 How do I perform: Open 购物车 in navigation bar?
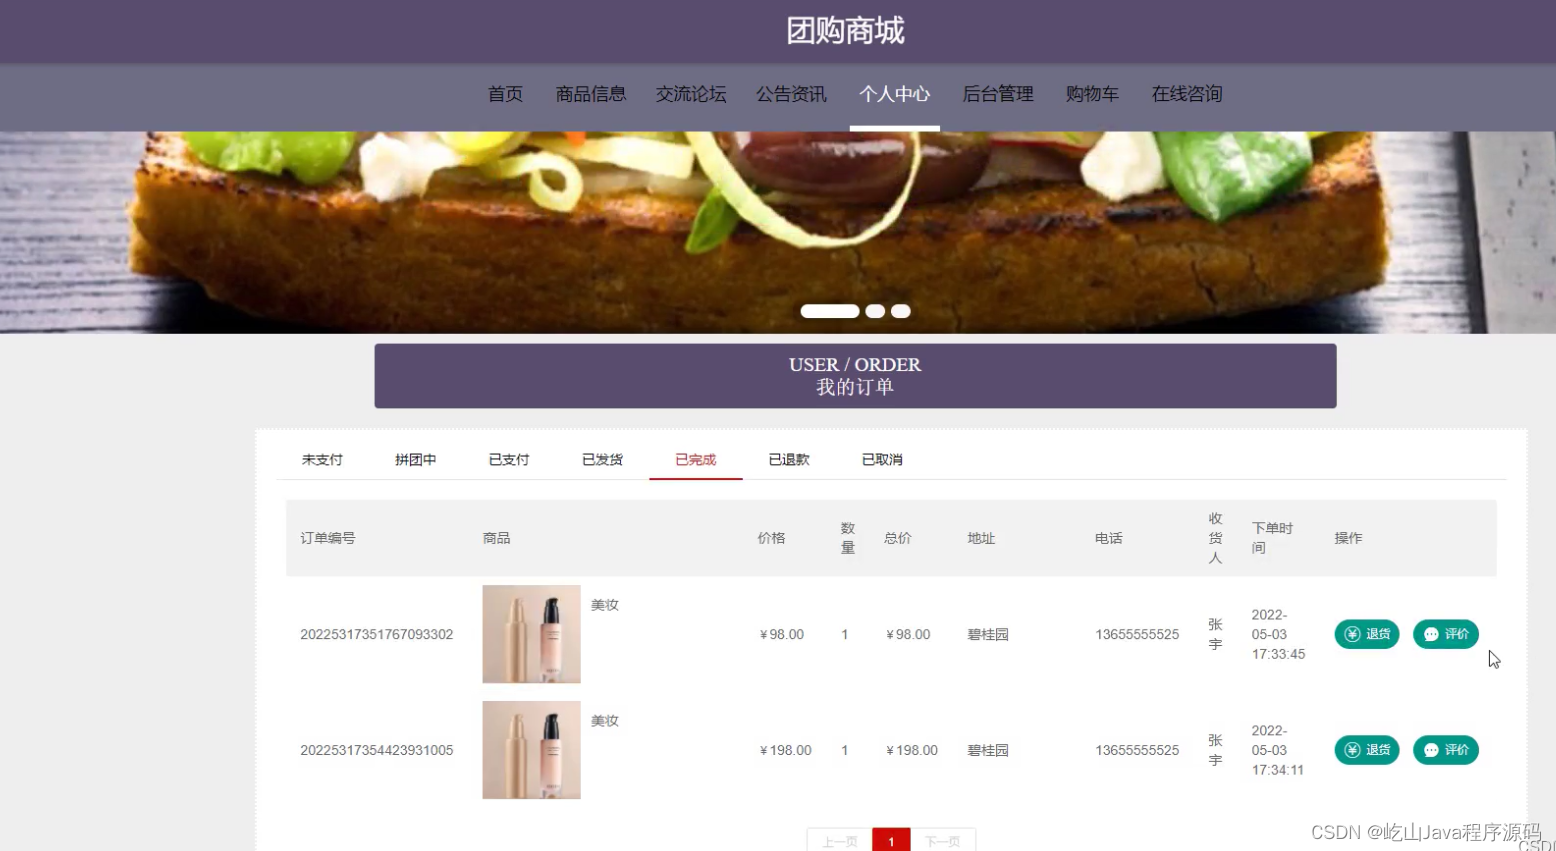pos(1092,94)
